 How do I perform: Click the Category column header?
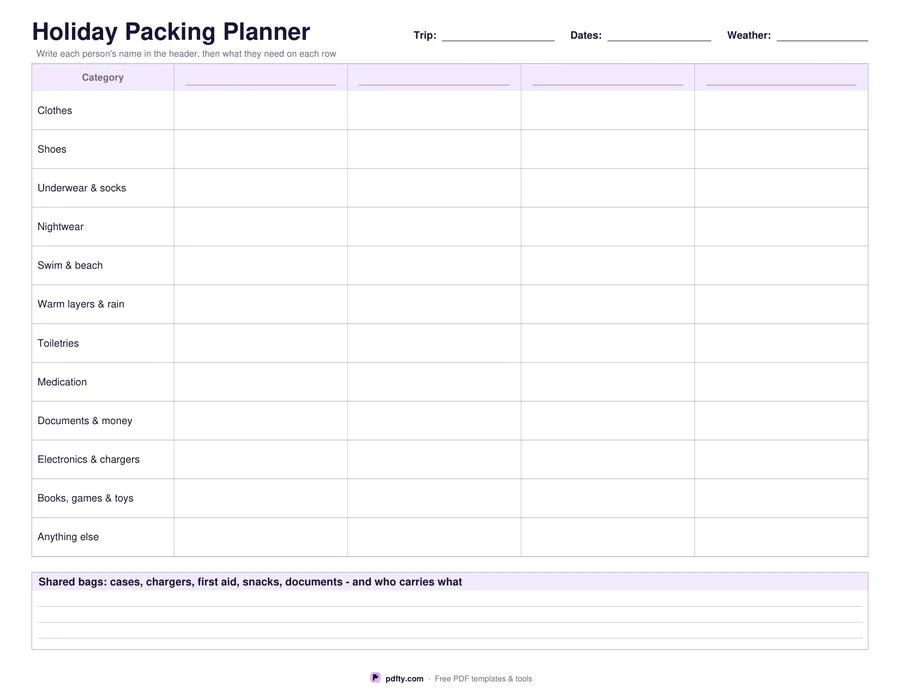tap(103, 77)
